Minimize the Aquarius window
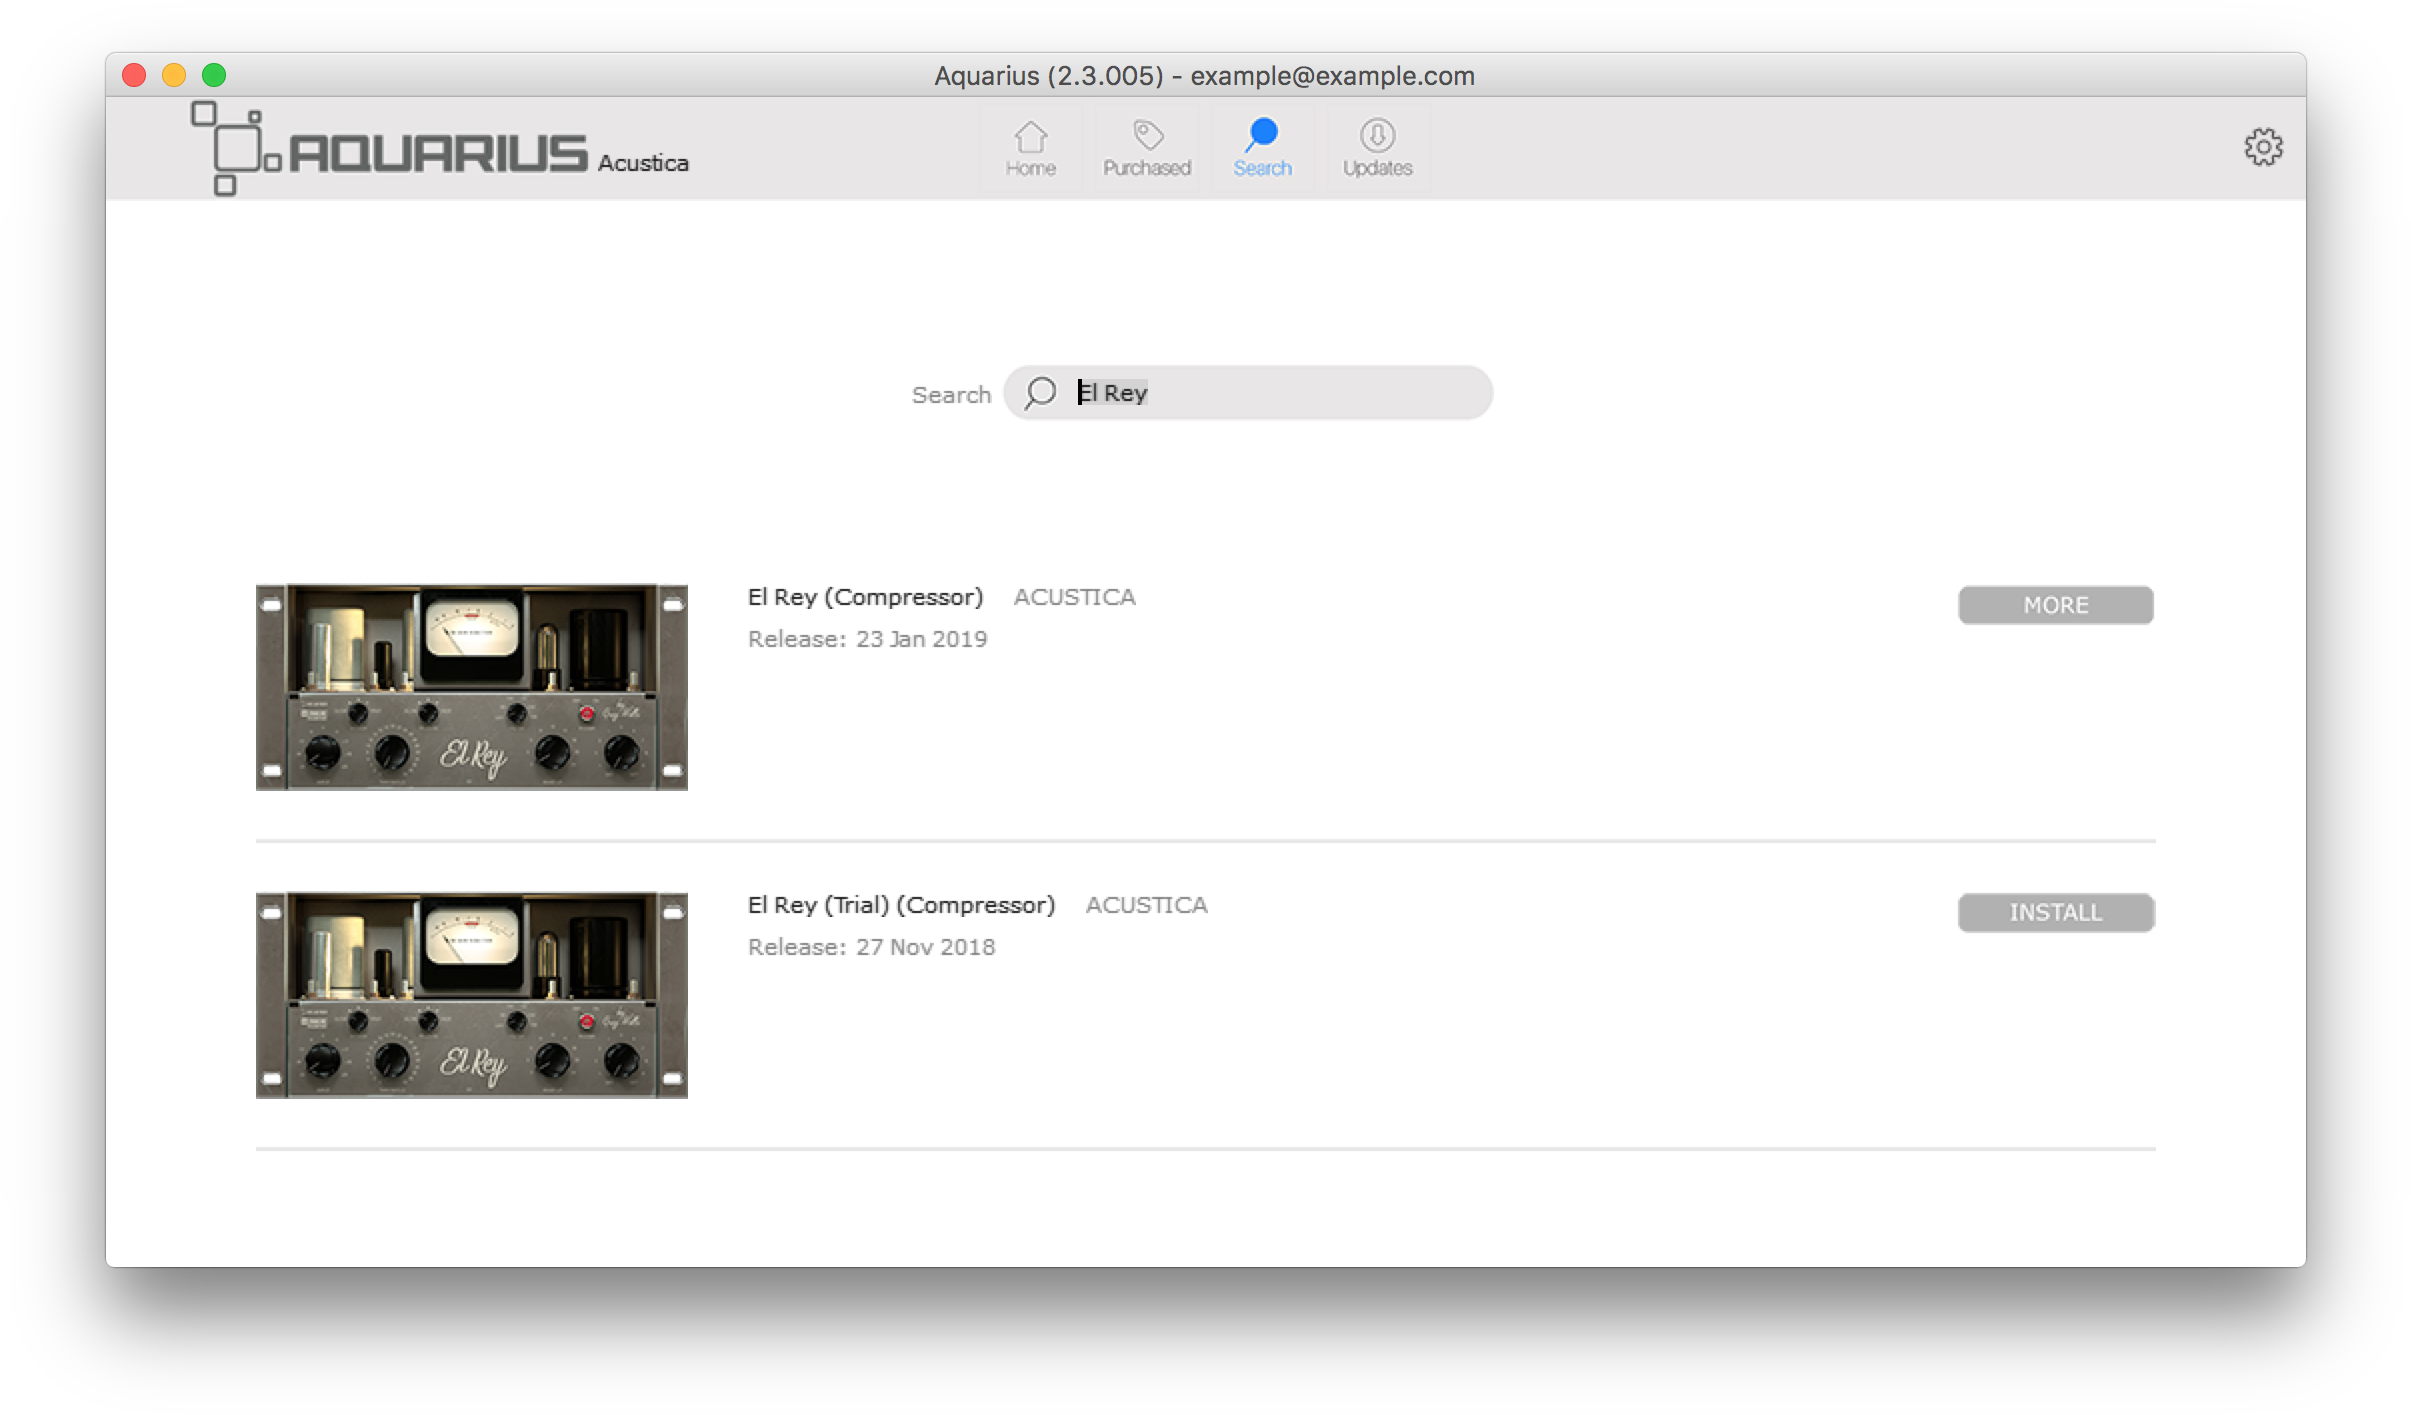Image resolution: width=2411 pixels, height=1415 pixels. pos(174,75)
